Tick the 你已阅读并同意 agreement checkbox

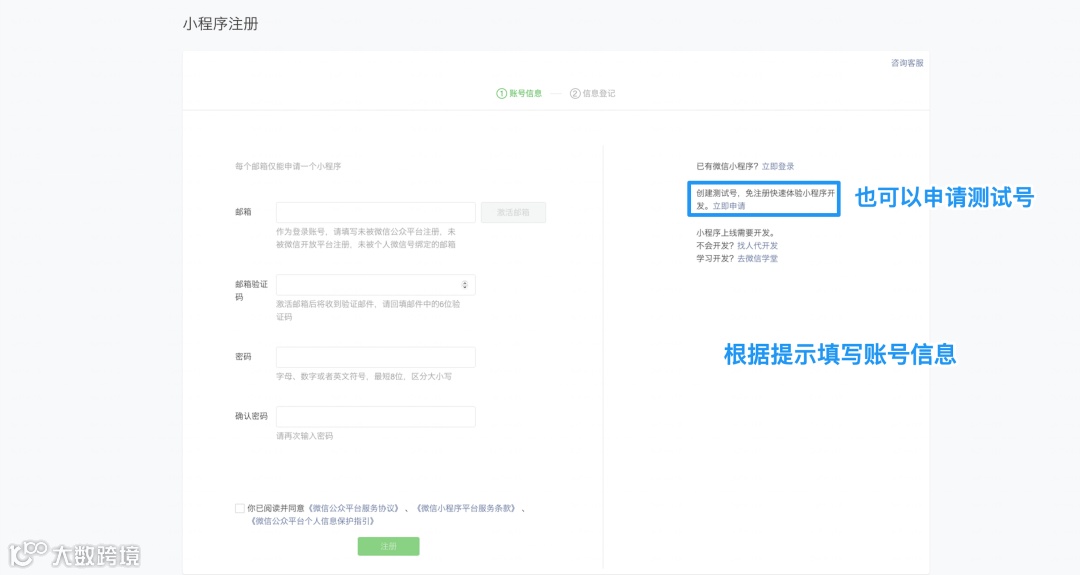tap(240, 508)
